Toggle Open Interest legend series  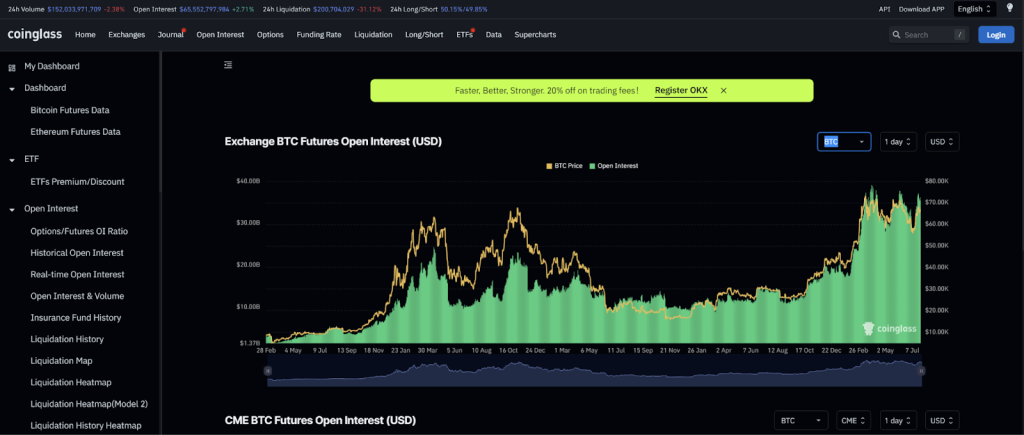coord(614,166)
